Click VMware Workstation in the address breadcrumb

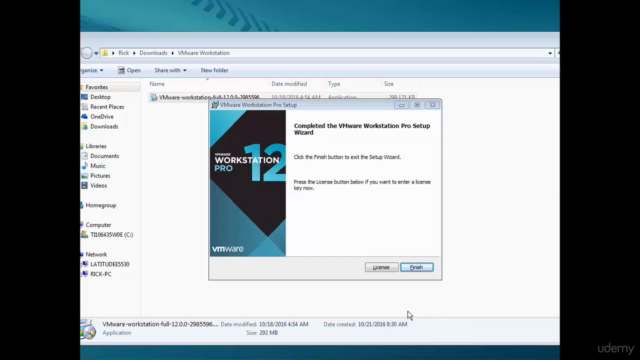coord(203,53)
